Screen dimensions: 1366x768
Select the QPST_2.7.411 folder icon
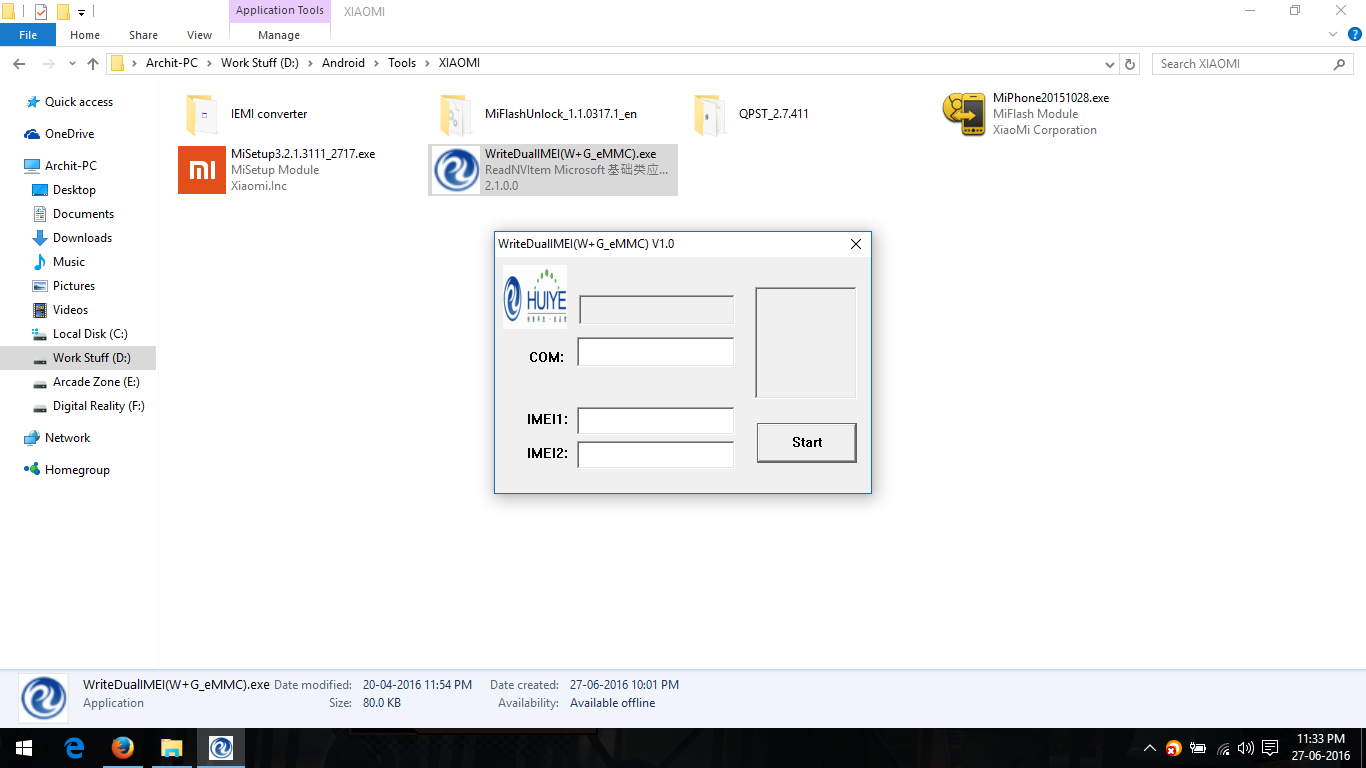pos(710,114)
